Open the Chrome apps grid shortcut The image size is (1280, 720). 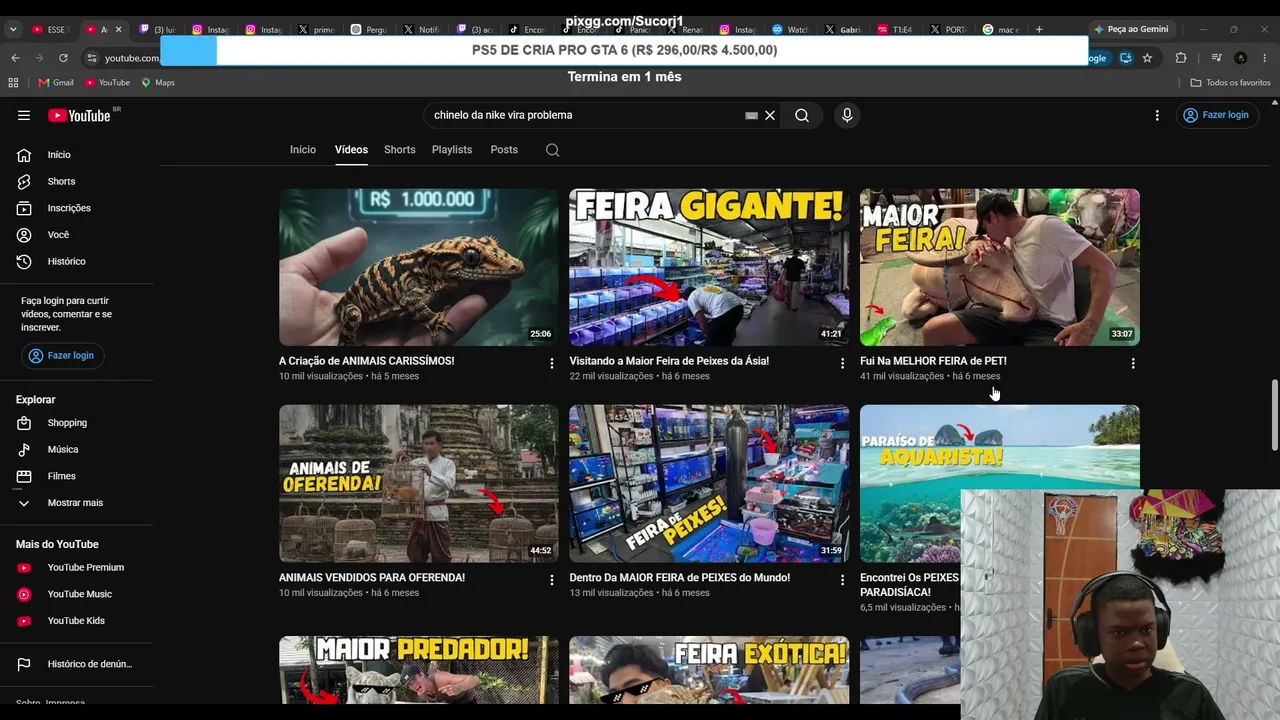13,82
